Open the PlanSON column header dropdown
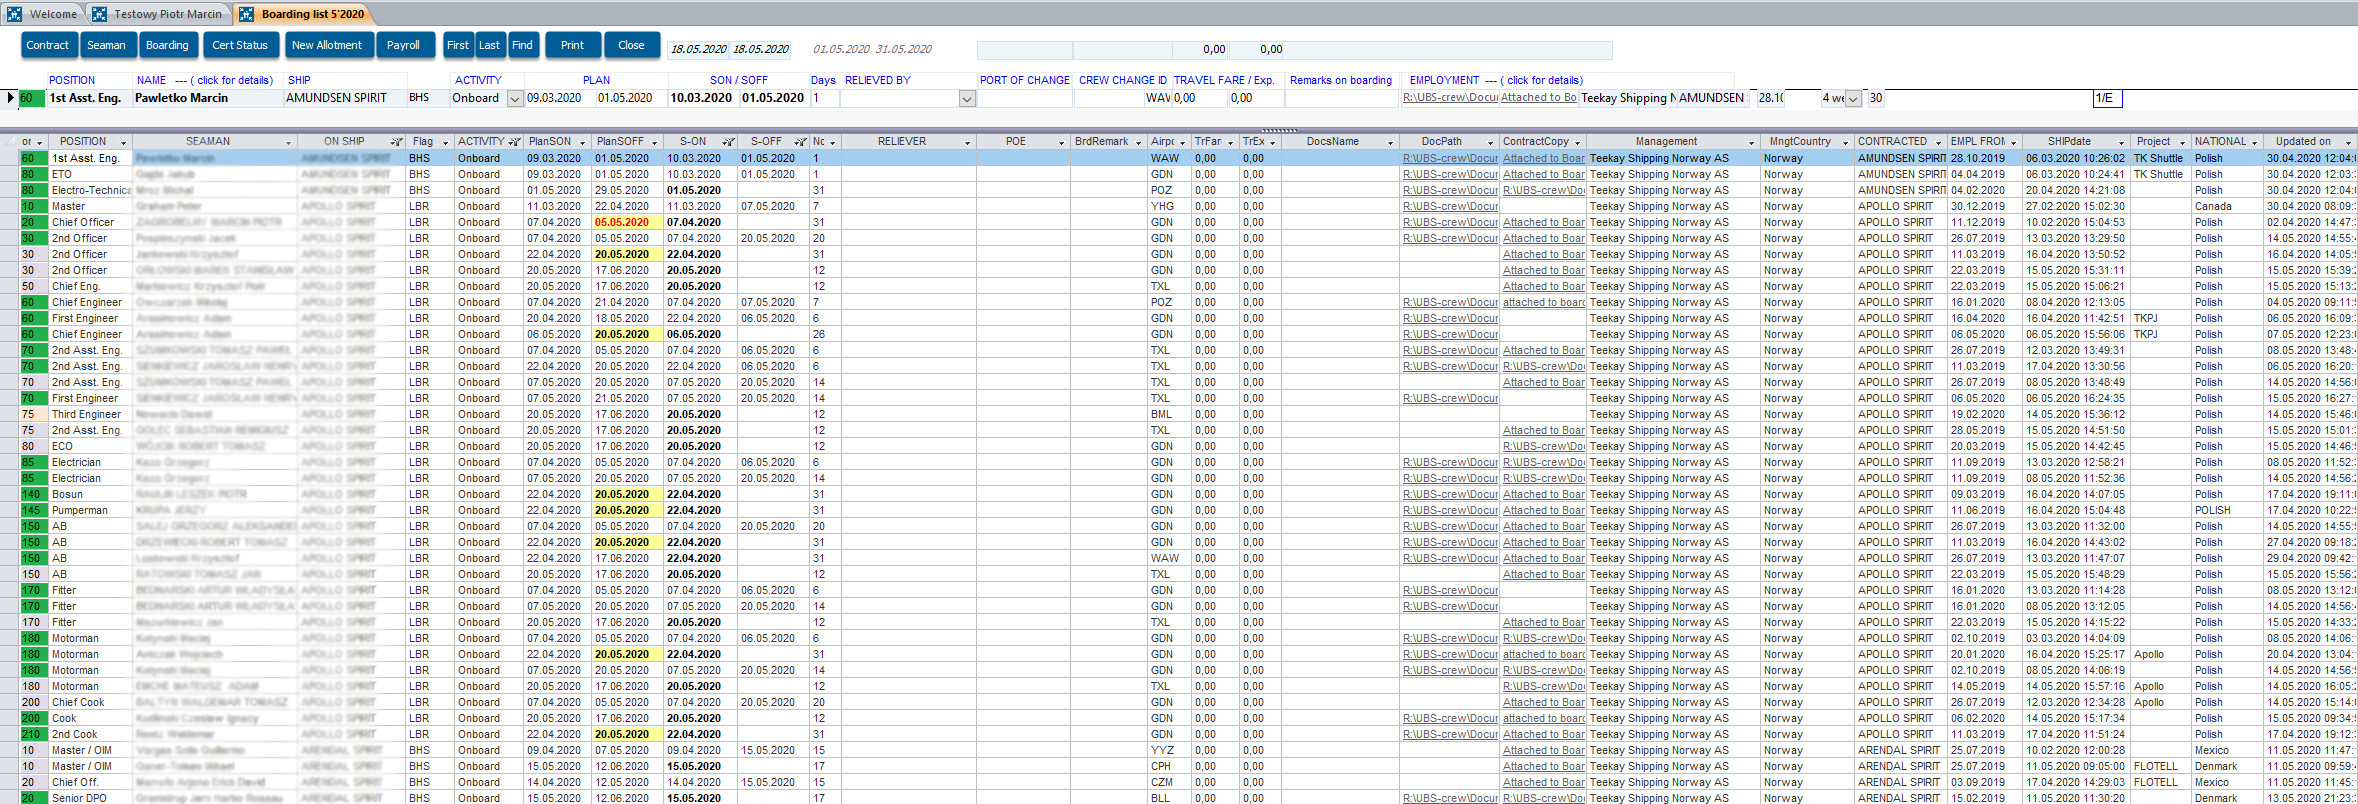 [583, 142]
